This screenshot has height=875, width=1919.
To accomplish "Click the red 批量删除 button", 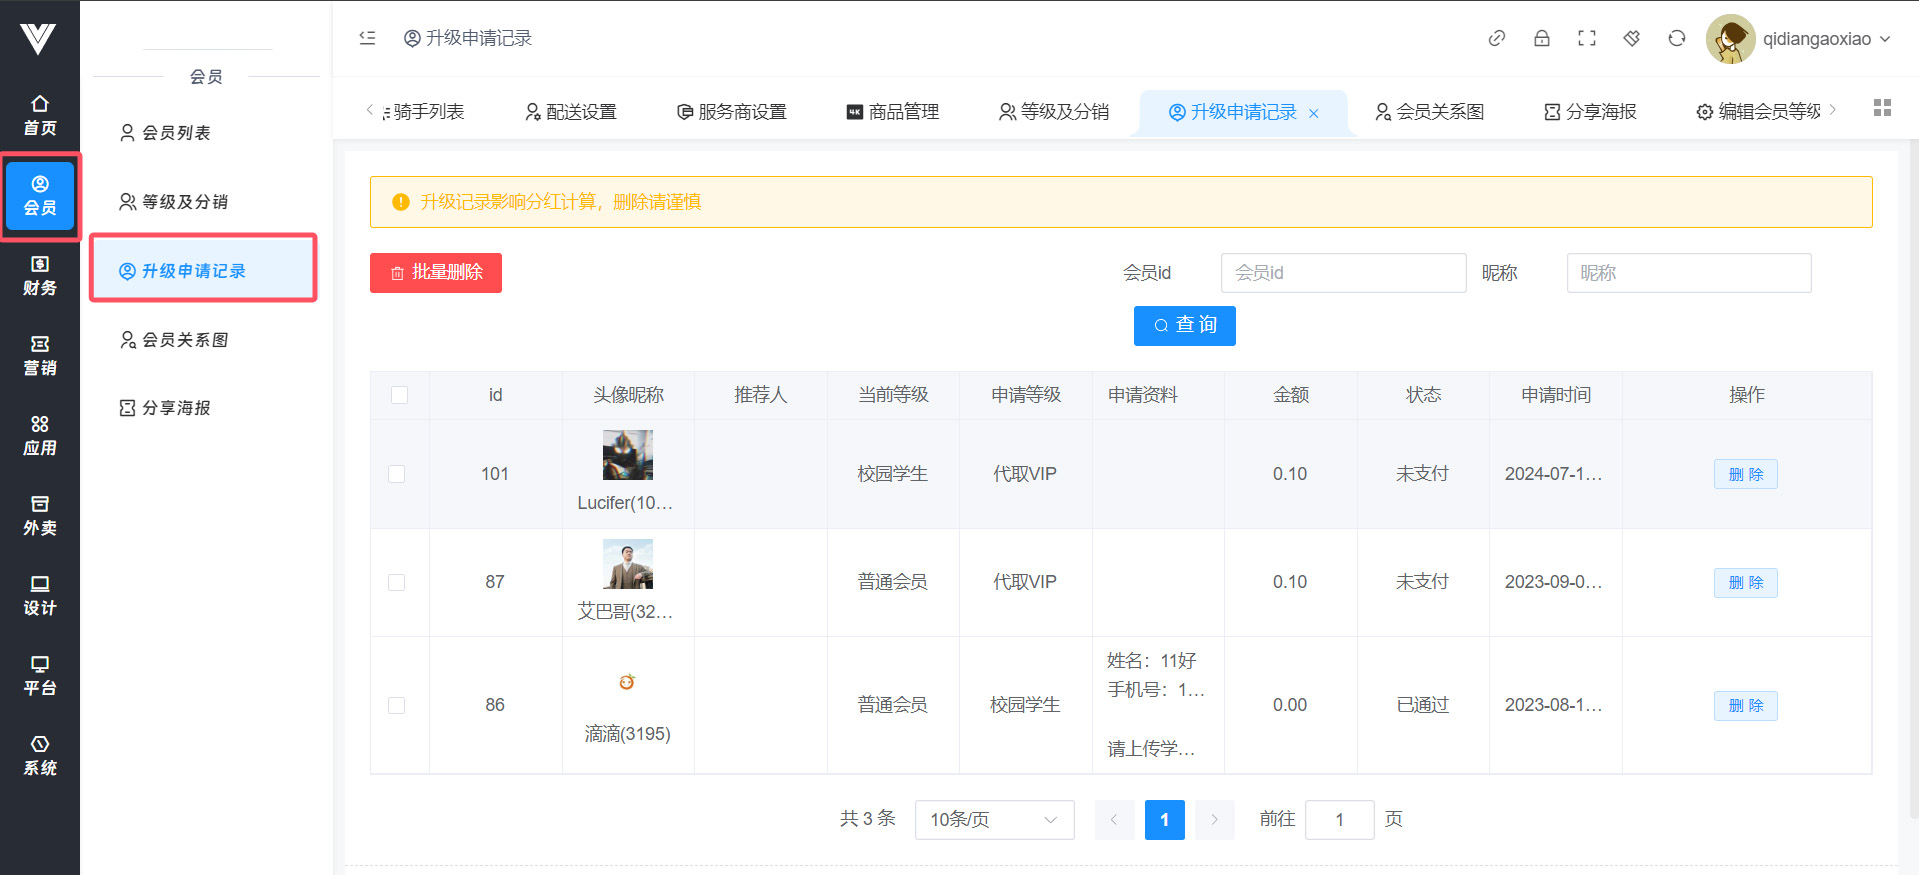I will (x=436, y=273).
